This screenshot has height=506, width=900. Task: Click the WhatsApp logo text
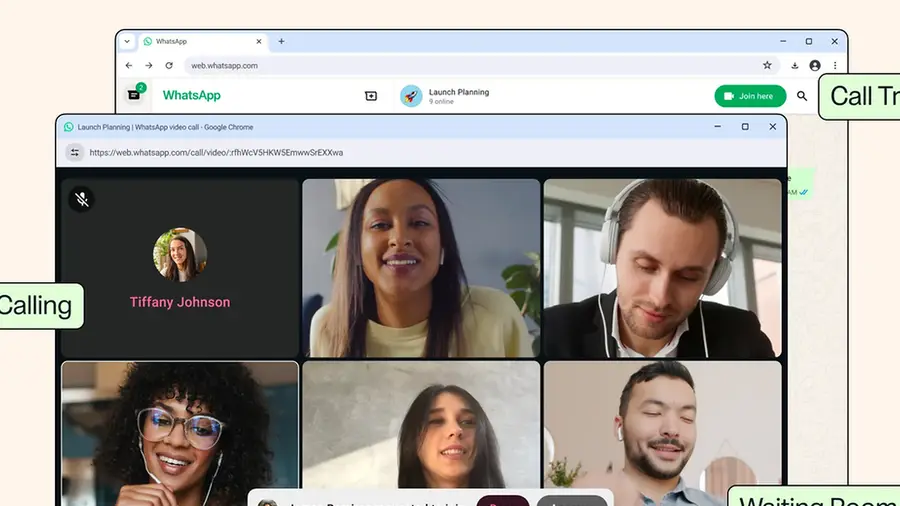(x=192, y=95)
